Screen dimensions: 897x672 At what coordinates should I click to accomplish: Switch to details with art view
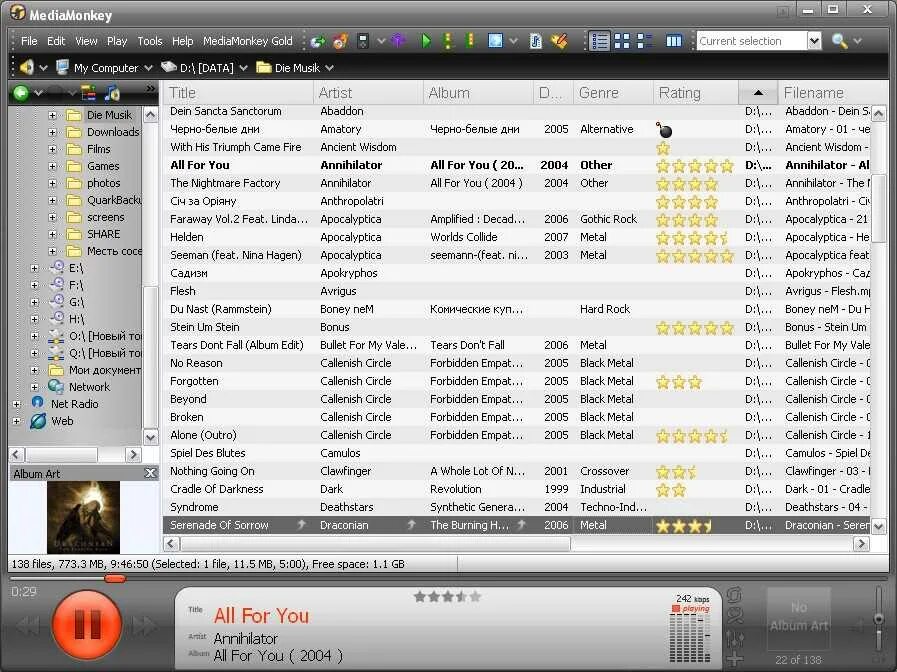point(645,41)
